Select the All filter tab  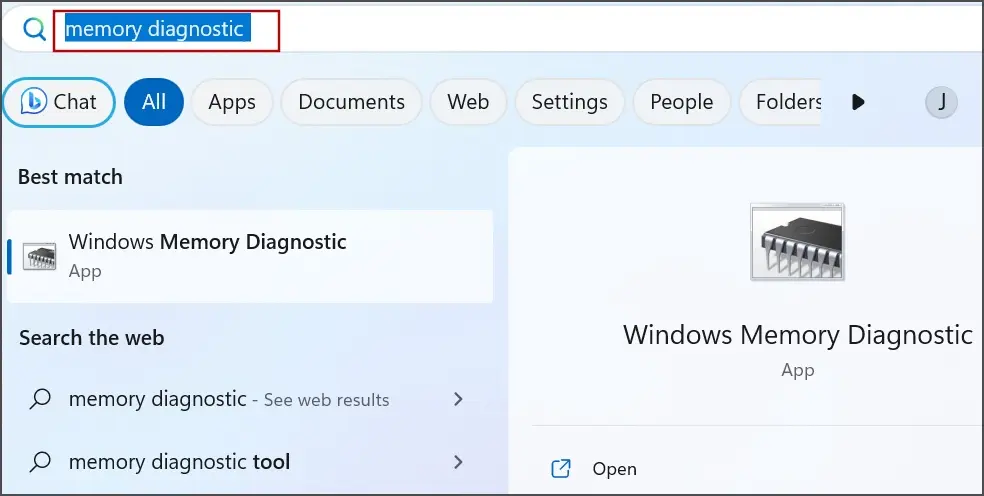point(154,102)
